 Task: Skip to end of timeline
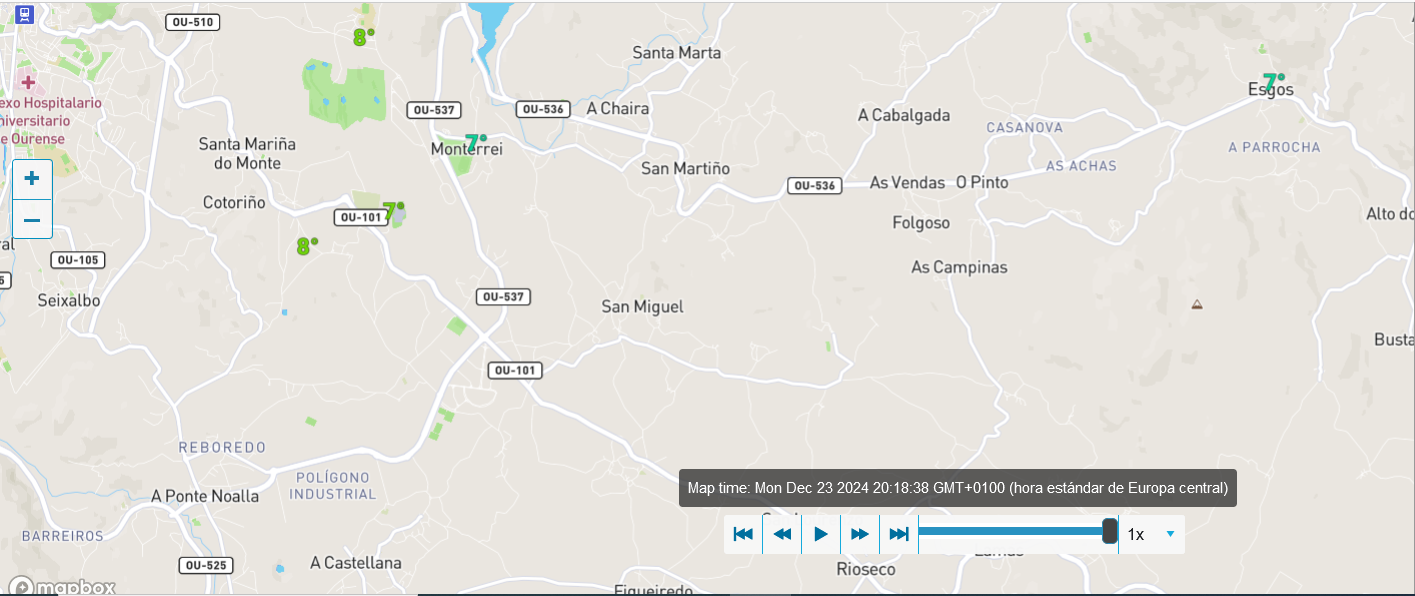tap(899, 534)
